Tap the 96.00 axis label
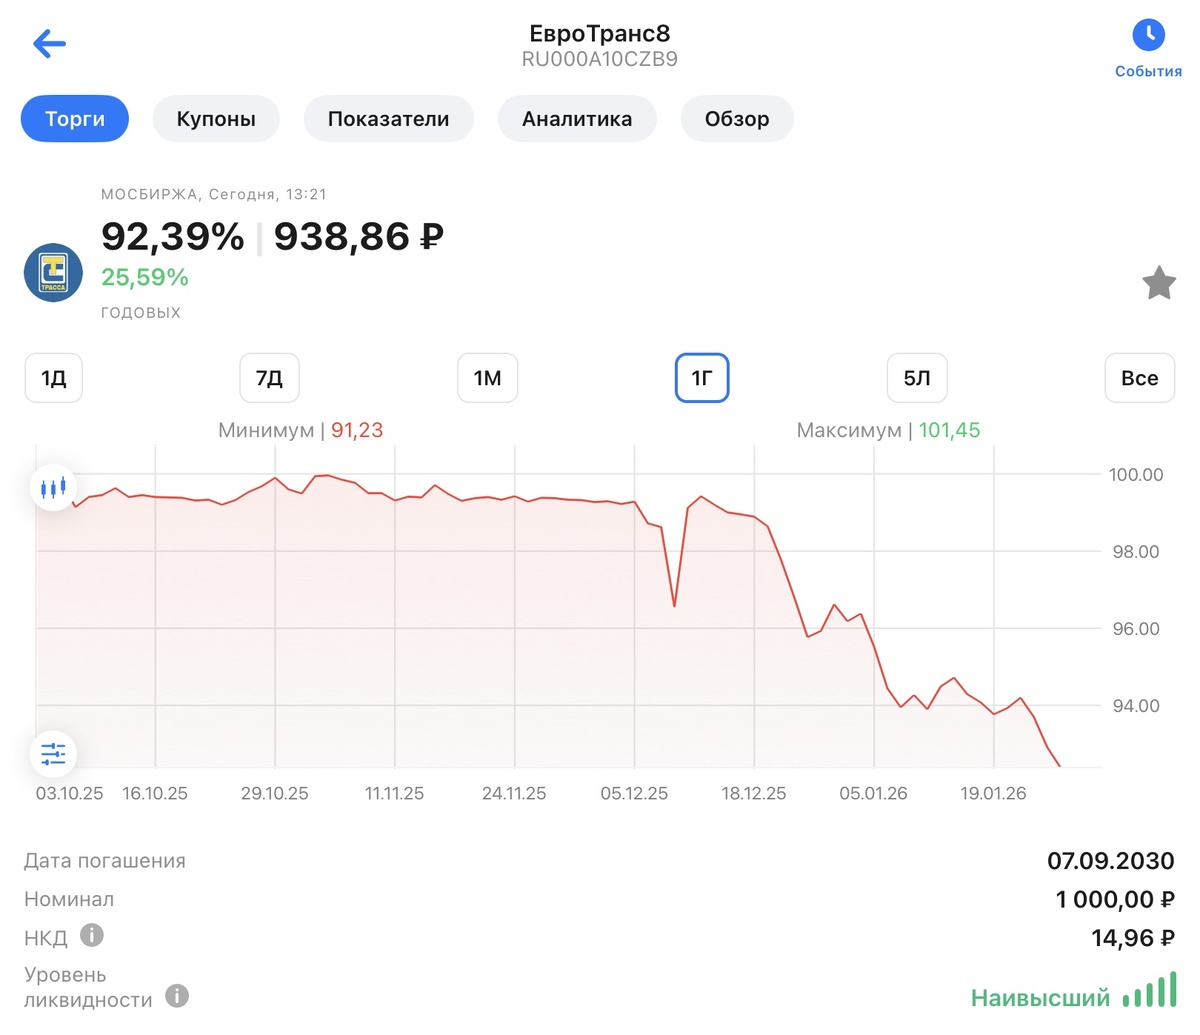Screen dimensions: 1200x1035 click(x=1138, y=629)
